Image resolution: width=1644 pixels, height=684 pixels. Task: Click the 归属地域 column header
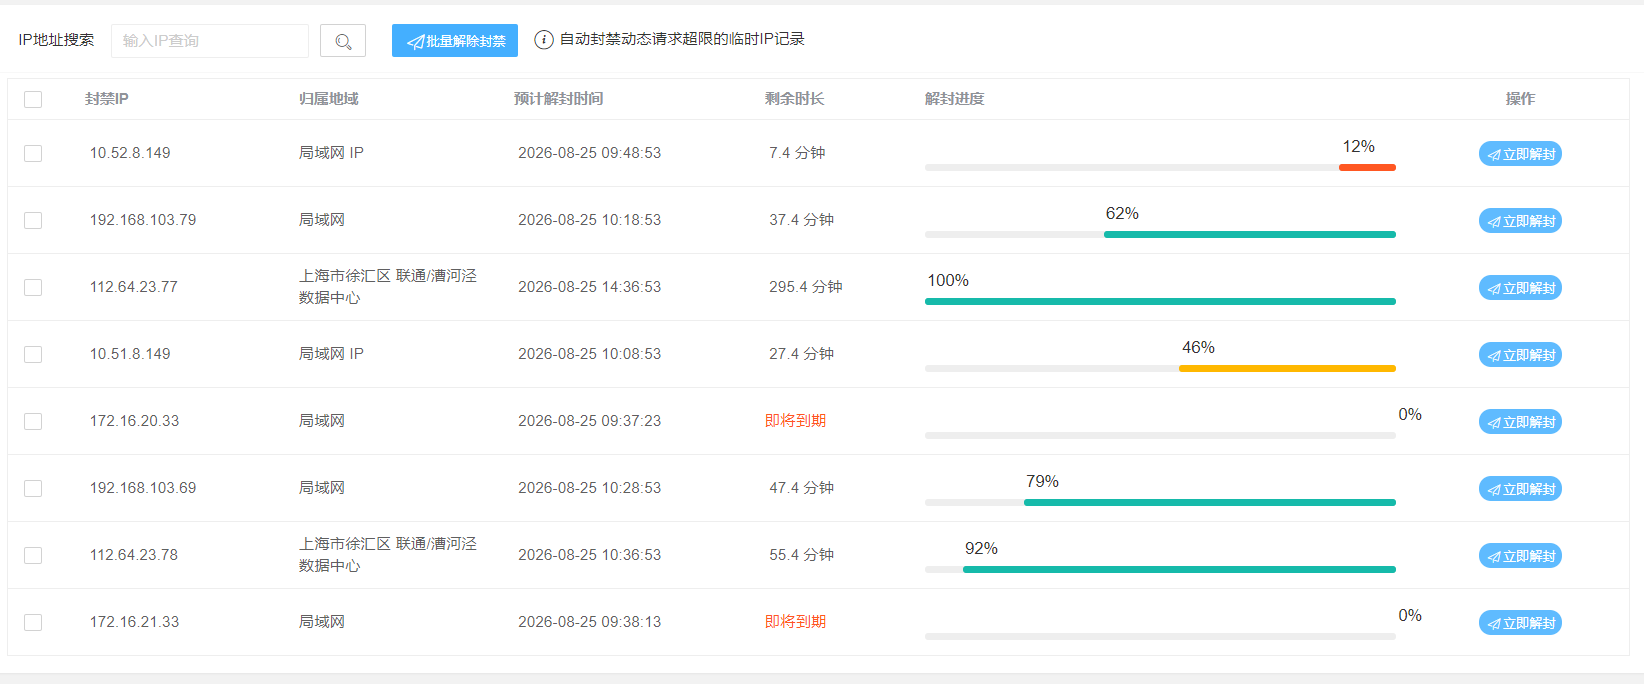tap(329, 99)
